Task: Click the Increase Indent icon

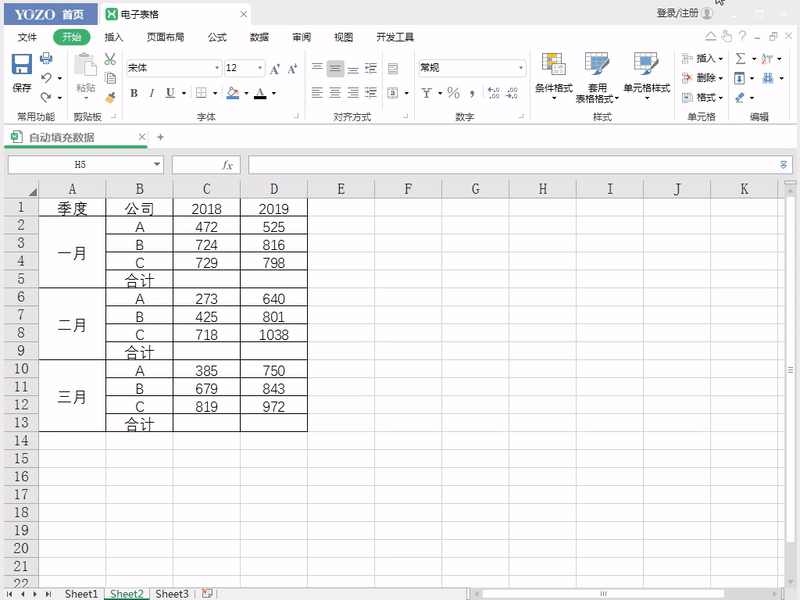Action: tap(371, 92)
